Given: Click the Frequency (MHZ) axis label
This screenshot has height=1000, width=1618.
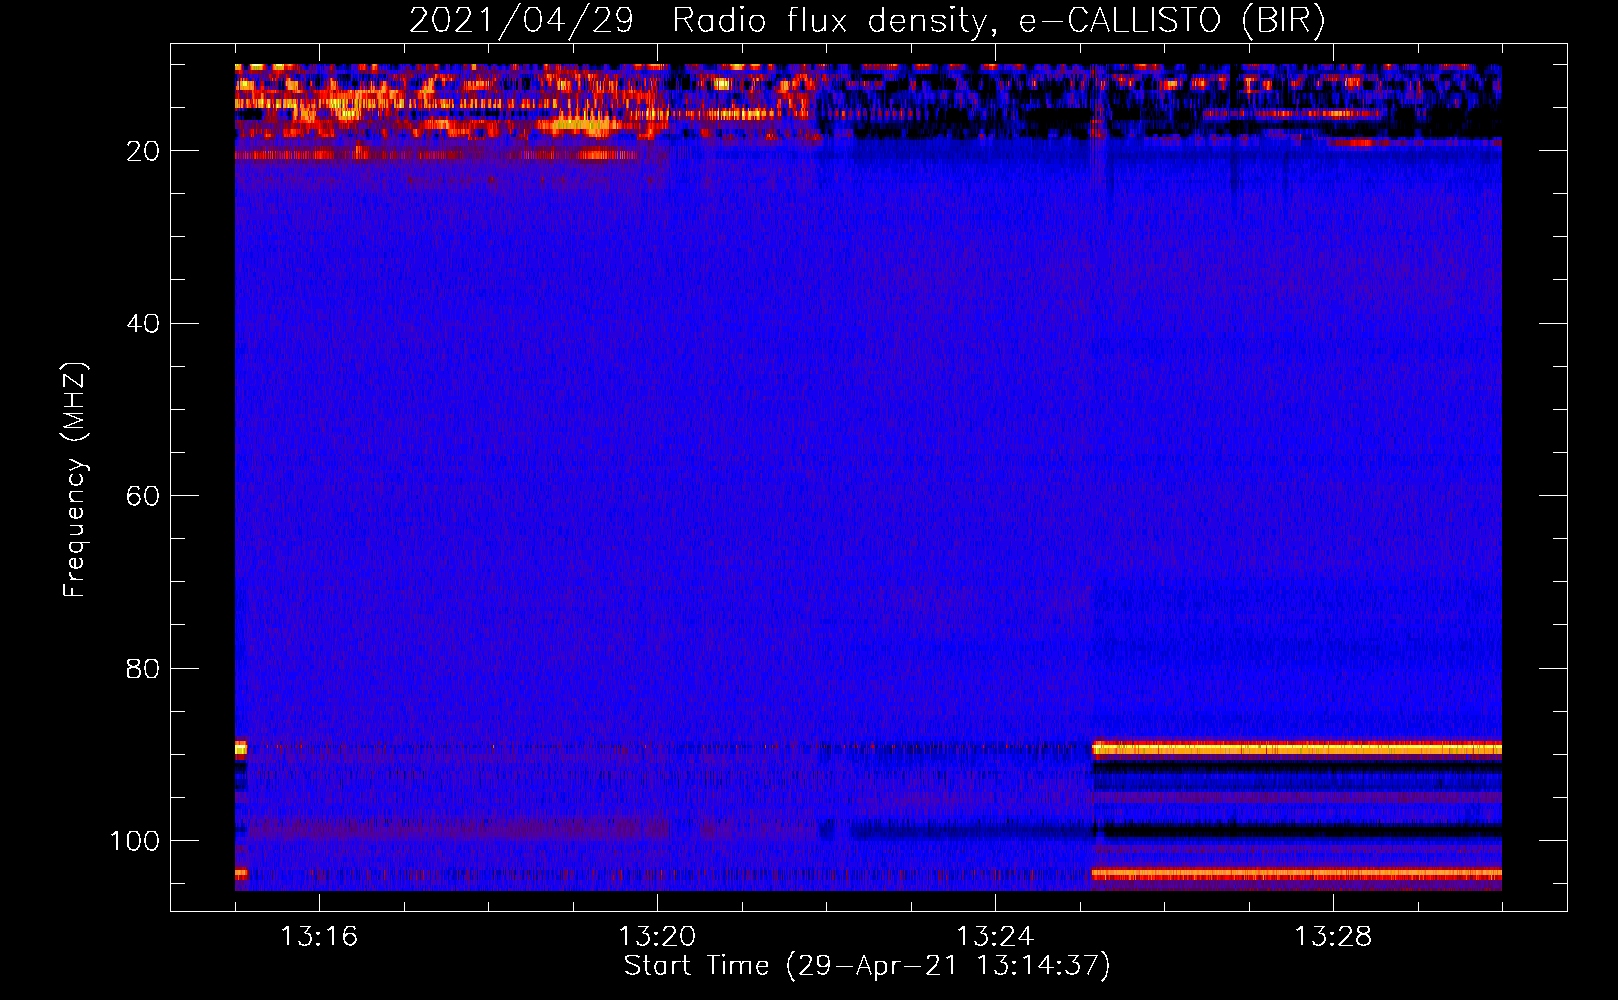Looking at the screenshot, I should point(75,479).
